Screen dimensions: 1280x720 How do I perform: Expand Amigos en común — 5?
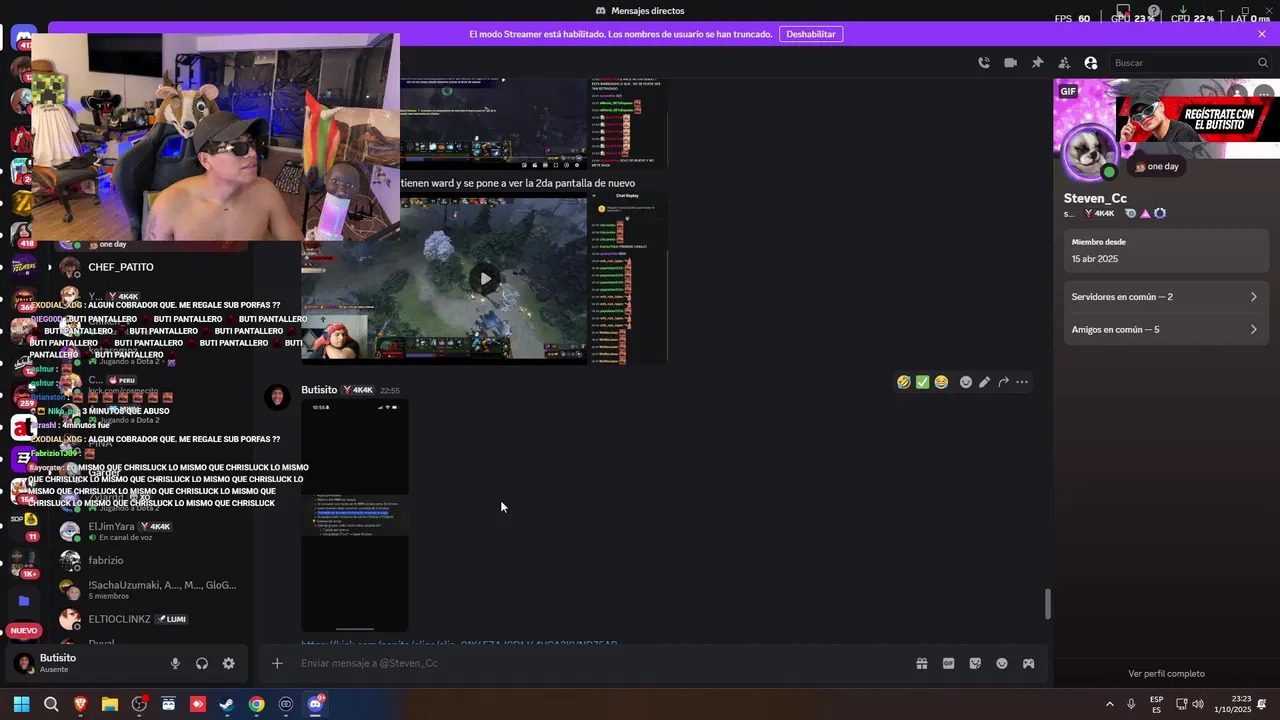coord(1165,329)
